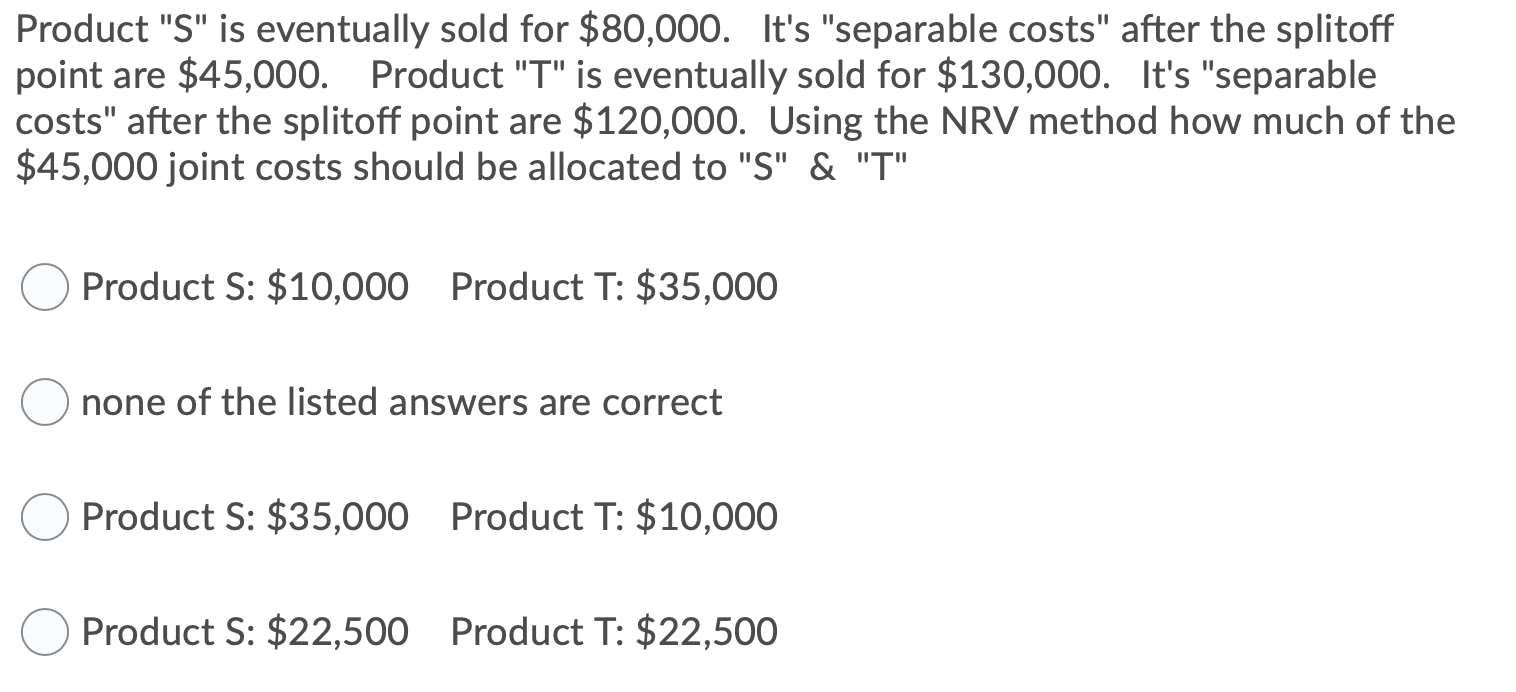Click the answer reading 'Product S: $22,500'
Image resolution: width=1516 pixels, height=692 pixels.
point(245,633)
